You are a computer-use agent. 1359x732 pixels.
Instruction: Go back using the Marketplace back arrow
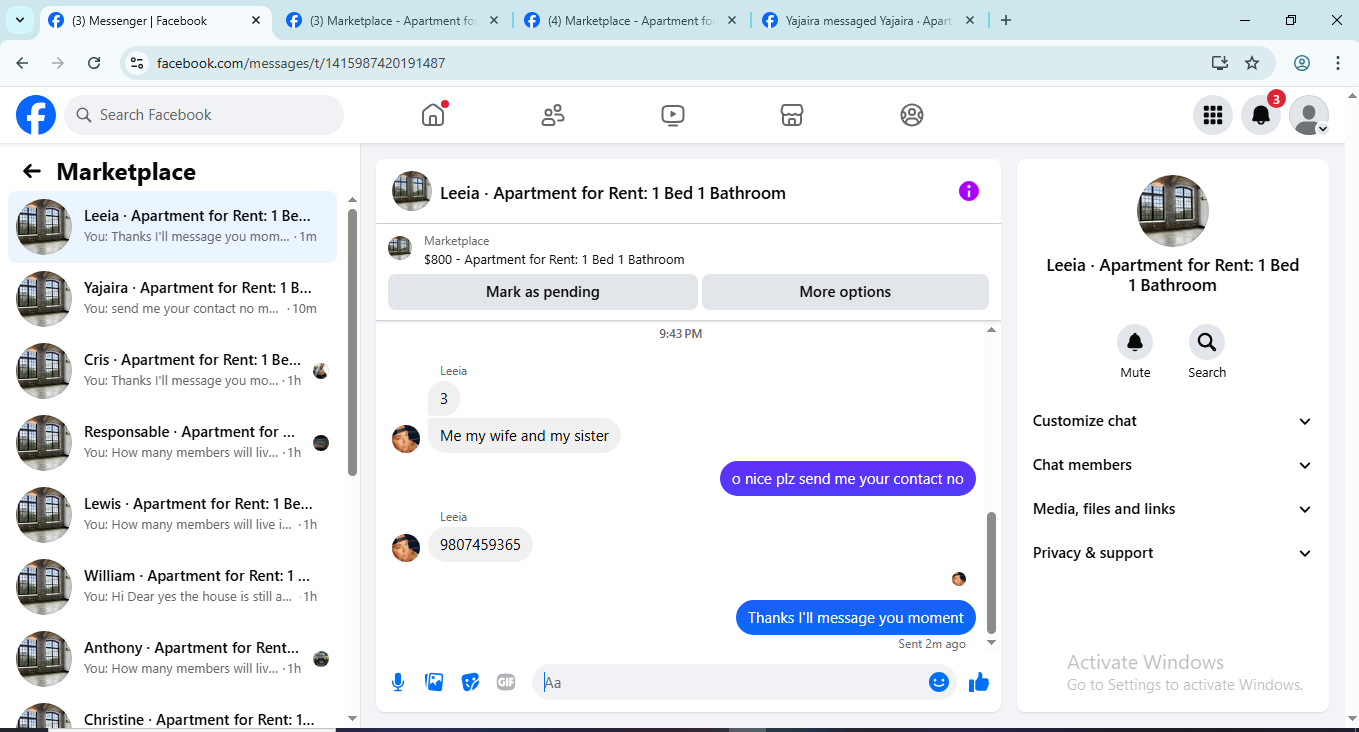pyautogui.click(x=32, y=171)
